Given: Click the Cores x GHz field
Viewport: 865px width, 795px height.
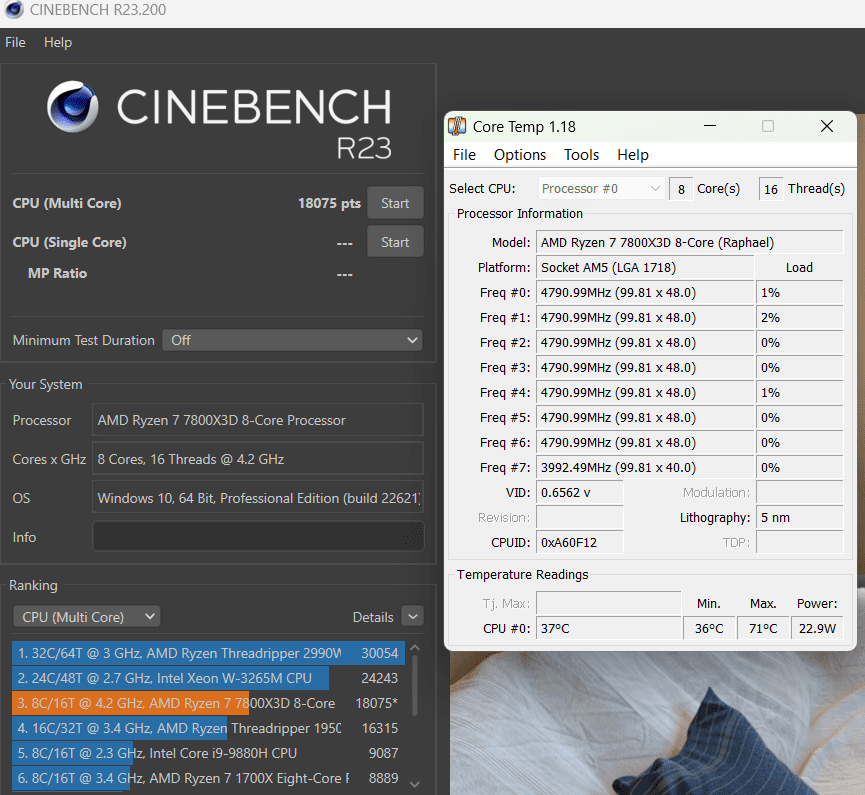Looking at the screenshot, I should coord(258,459).
